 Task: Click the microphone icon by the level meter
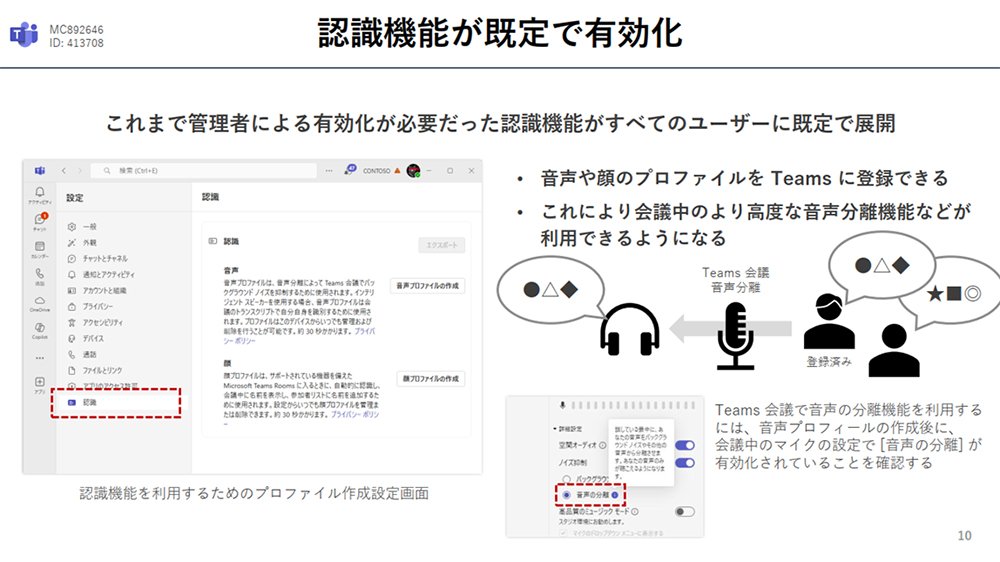(x=562, y=405)
